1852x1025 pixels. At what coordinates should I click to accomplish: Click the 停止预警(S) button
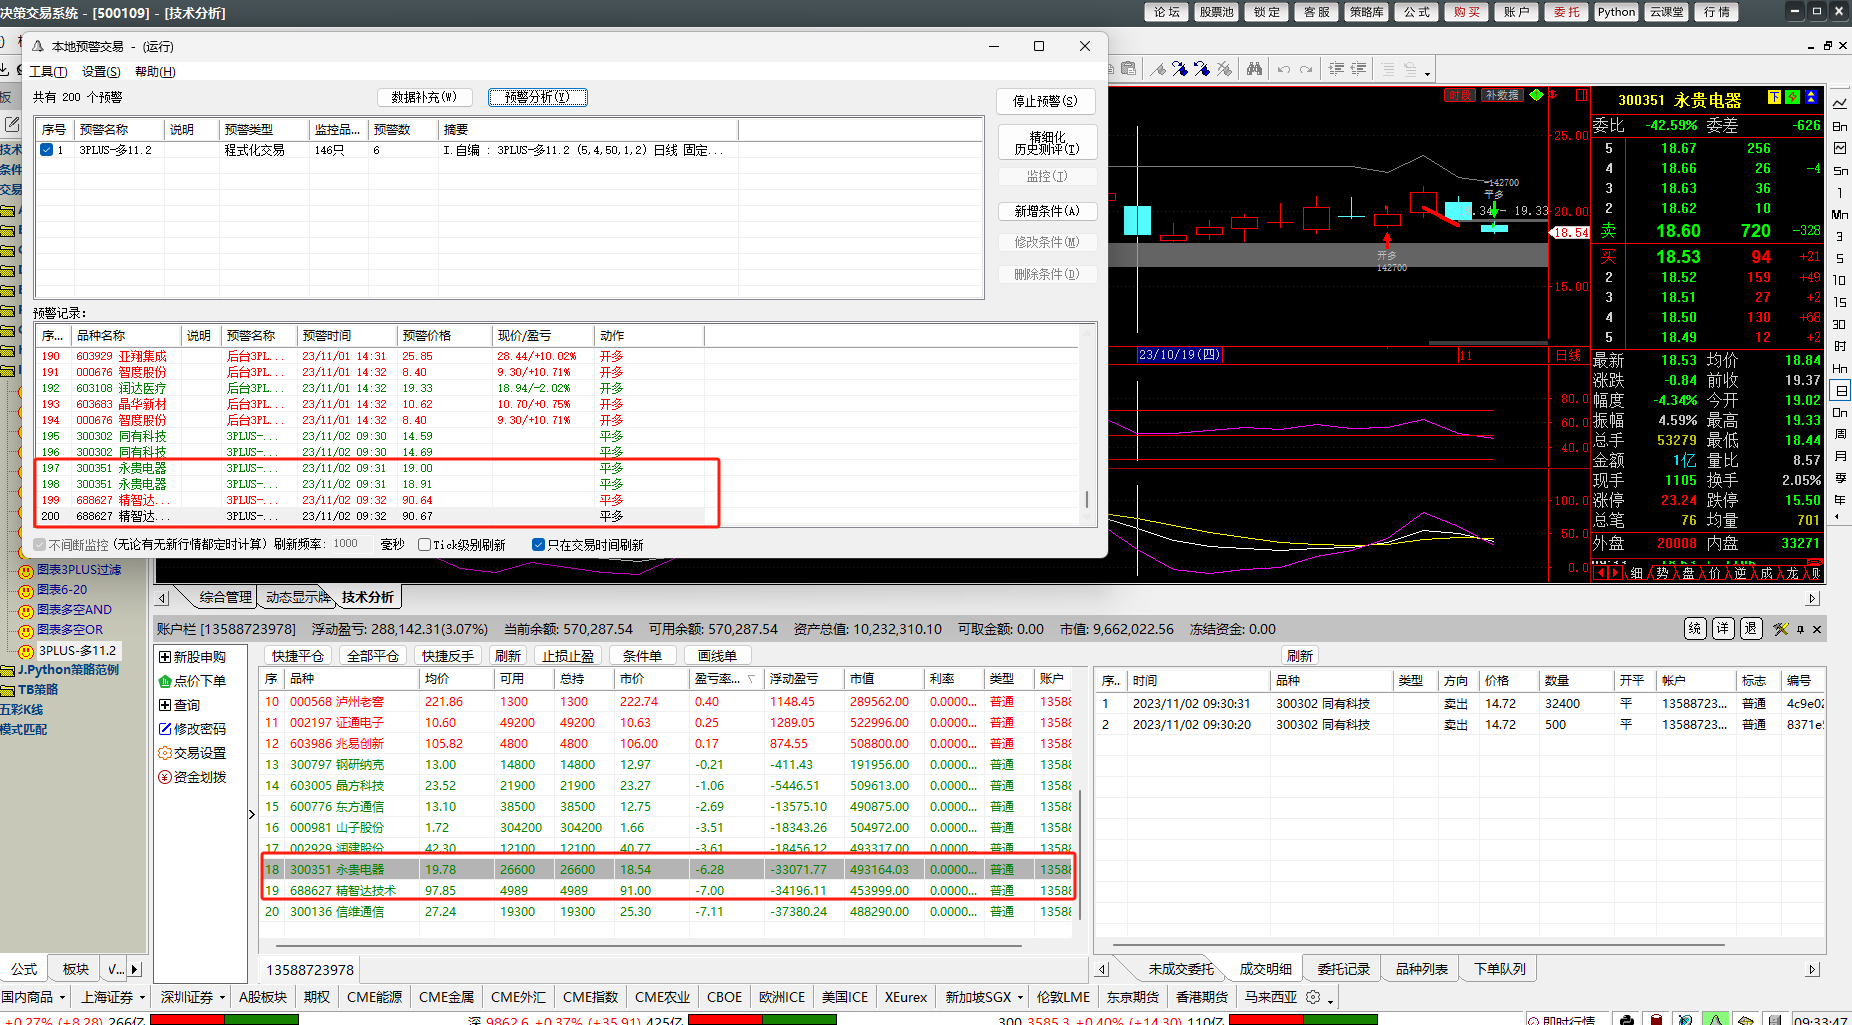[1046, 101]
